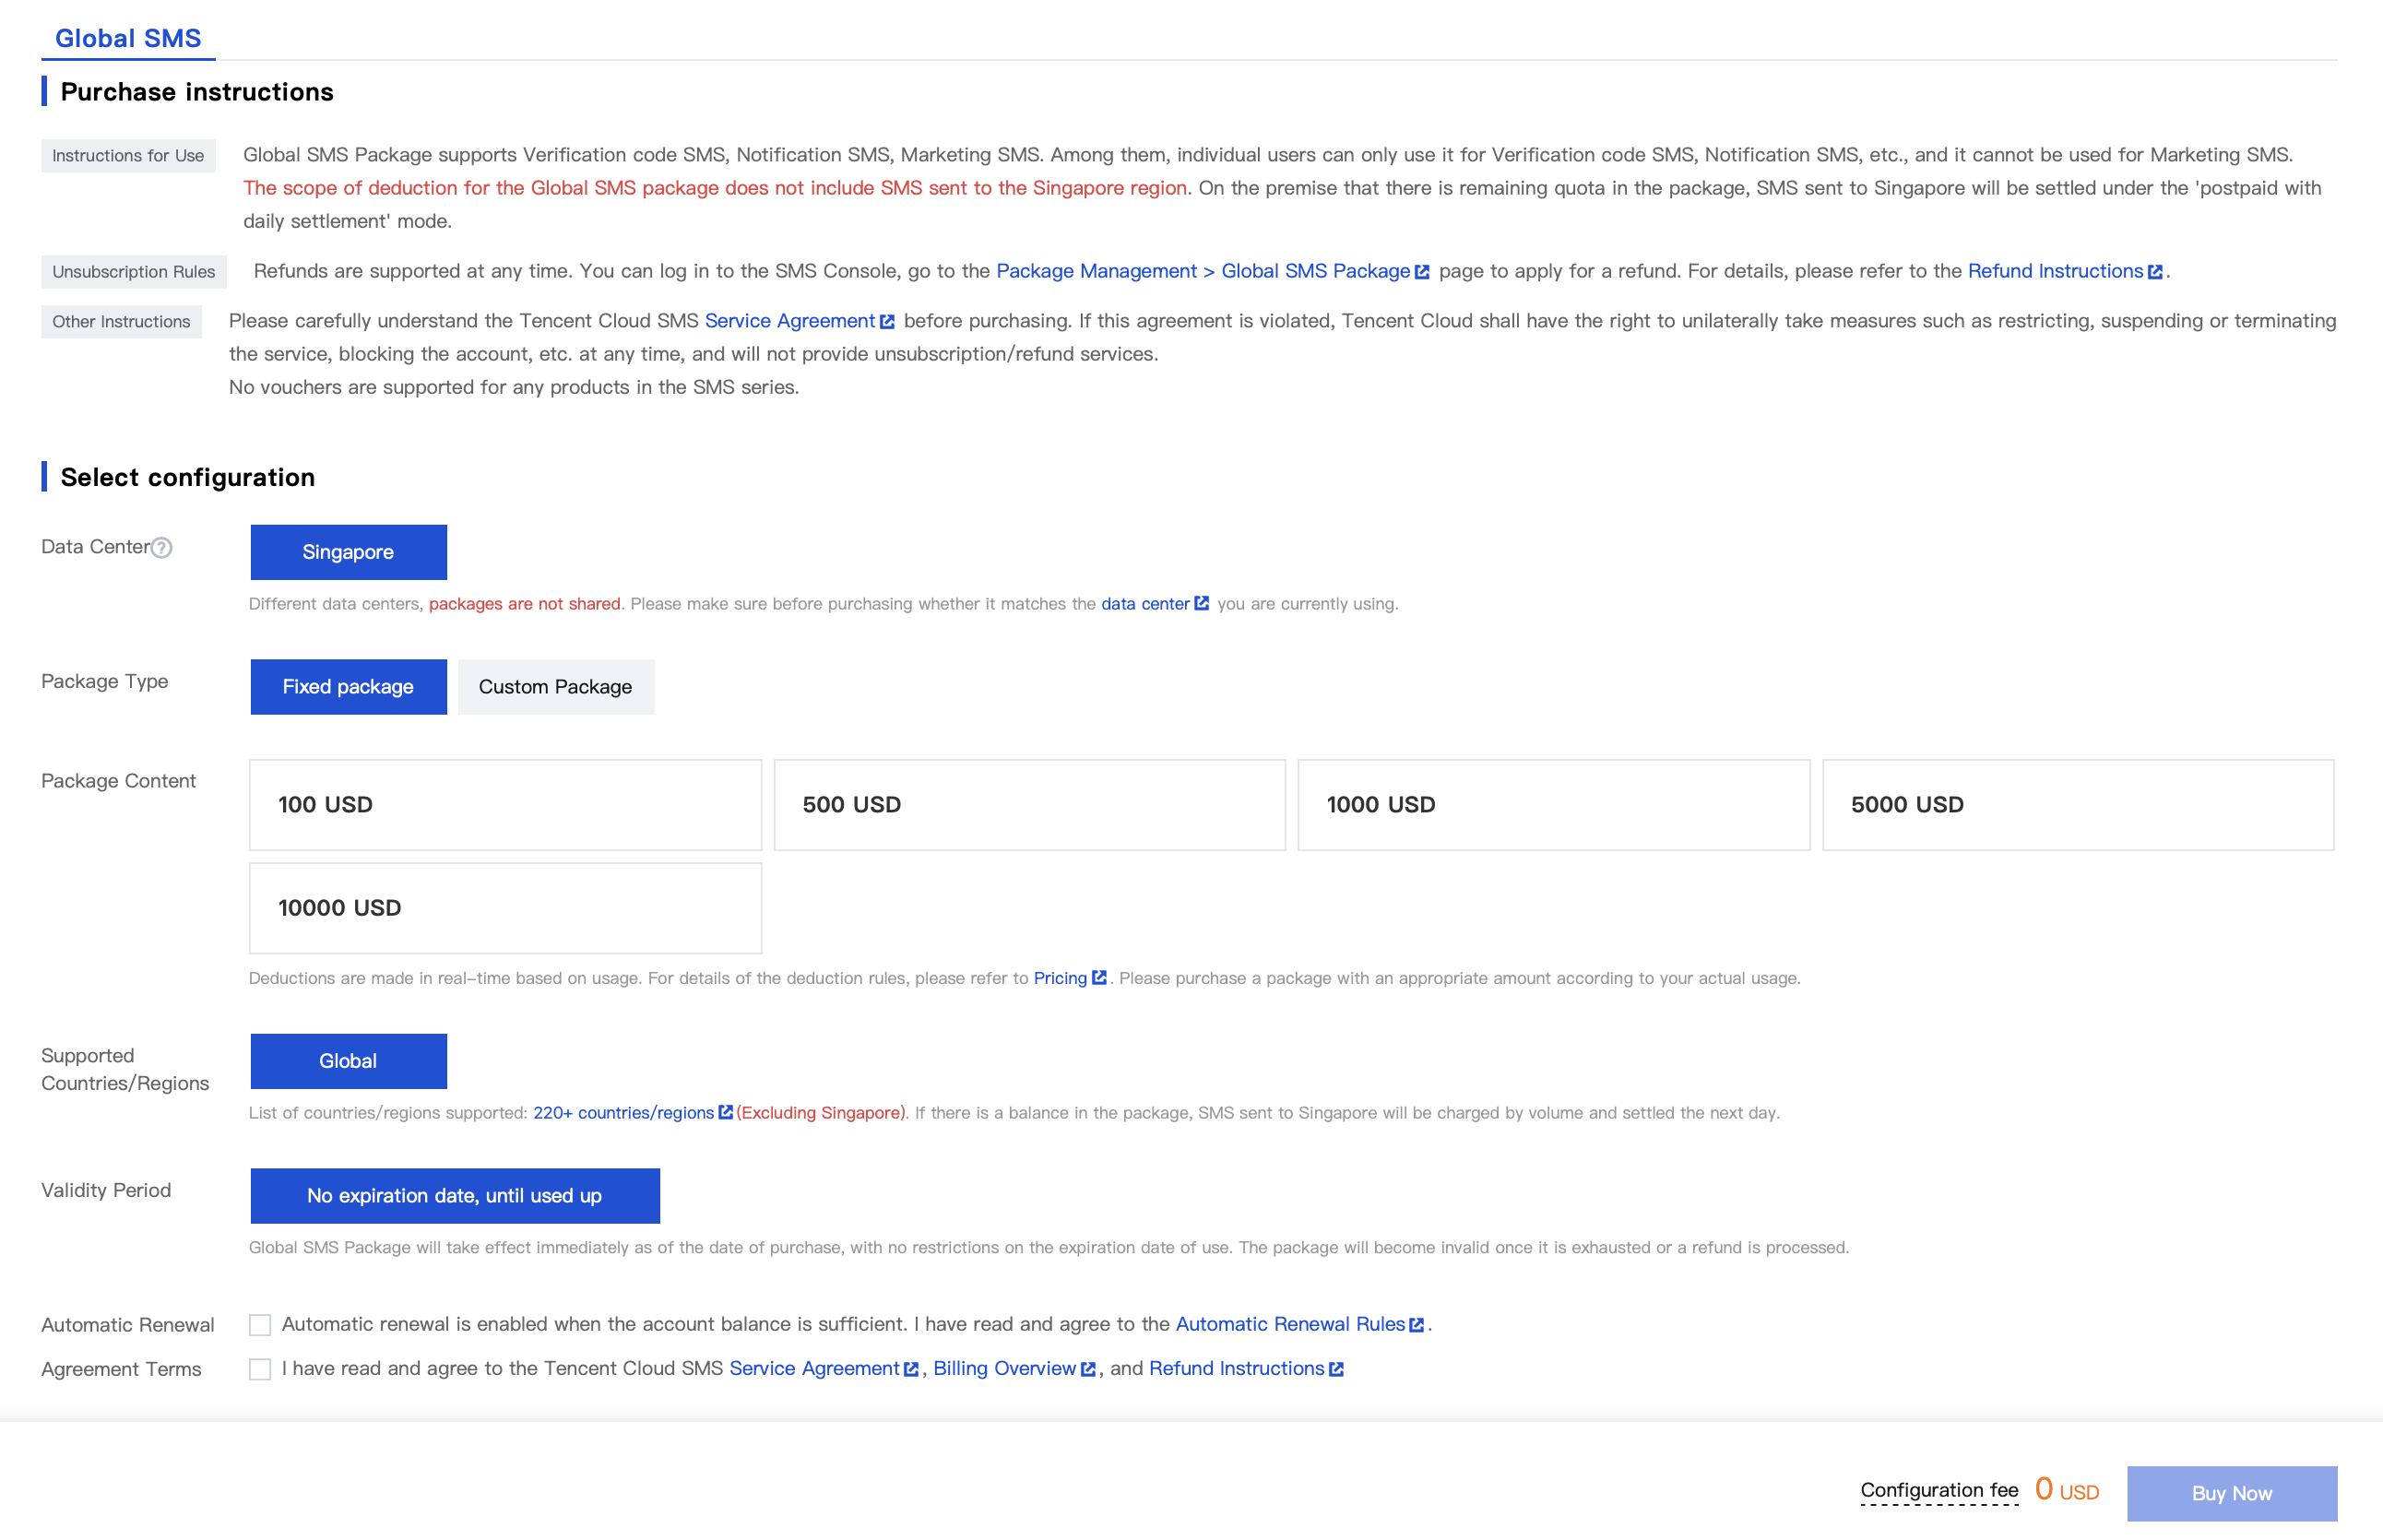Click the external link icon after Service Agreement
This screenshot has width=2383, height=1540.
(x=887, y=321)
